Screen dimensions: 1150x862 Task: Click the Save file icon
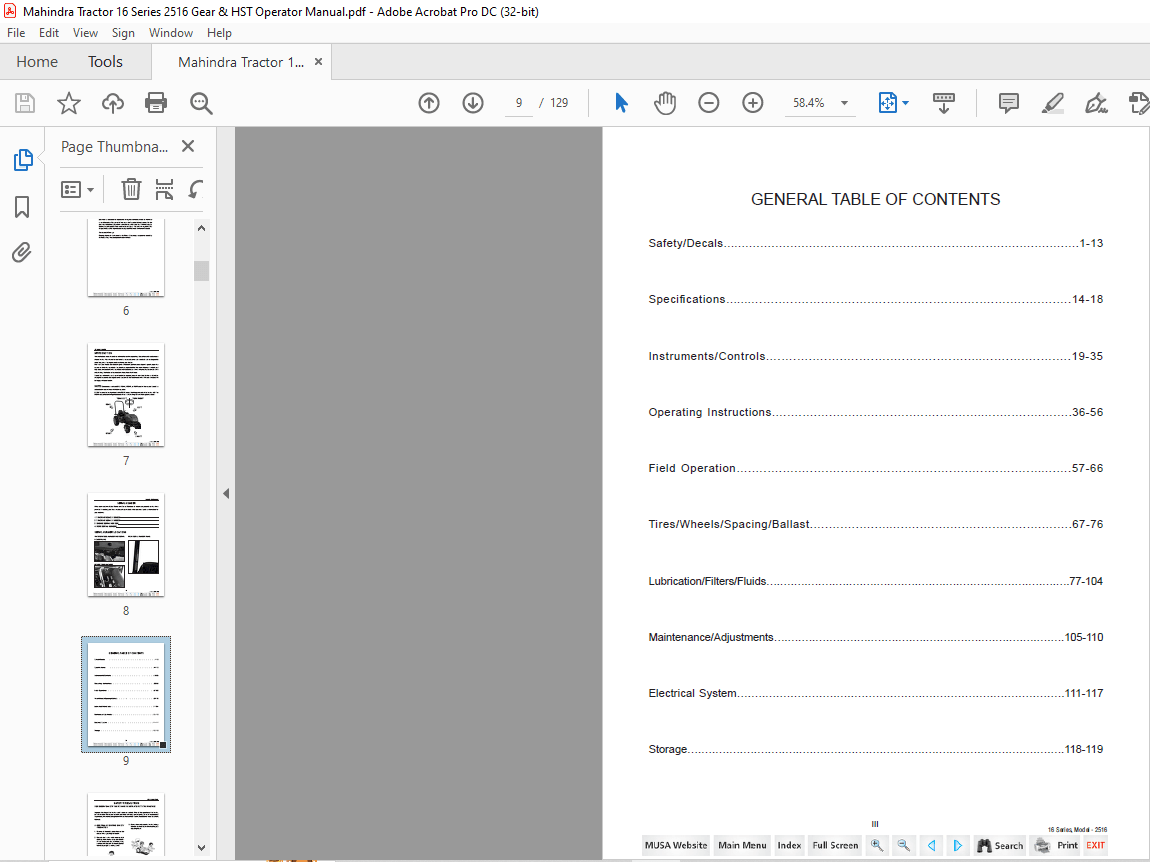25,103
